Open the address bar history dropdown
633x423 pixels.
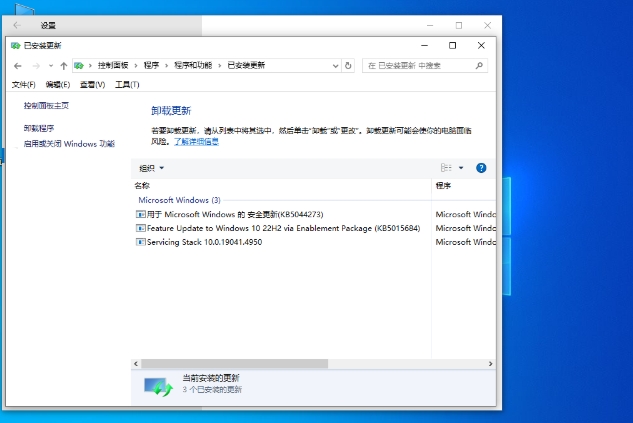tap(334, 65)
